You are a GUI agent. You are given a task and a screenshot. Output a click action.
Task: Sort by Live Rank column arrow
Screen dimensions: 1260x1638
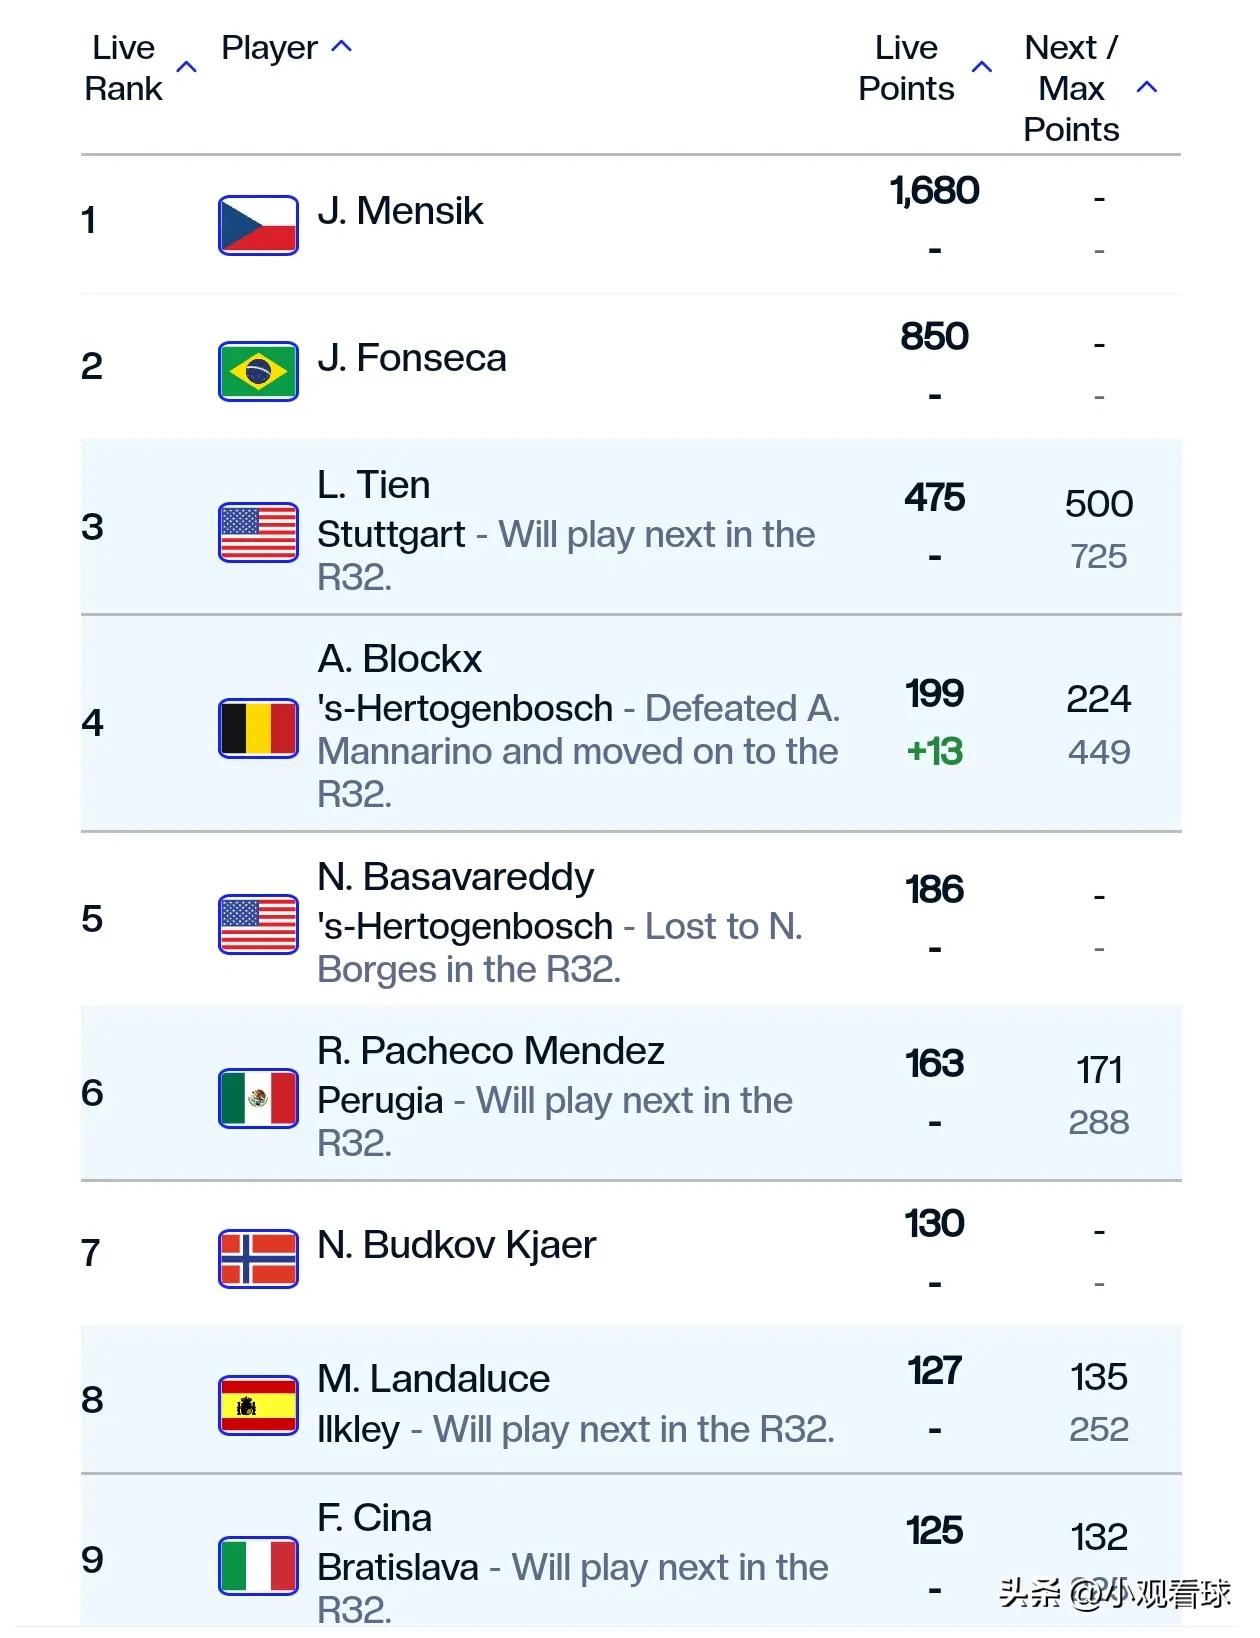click(186, 67)
